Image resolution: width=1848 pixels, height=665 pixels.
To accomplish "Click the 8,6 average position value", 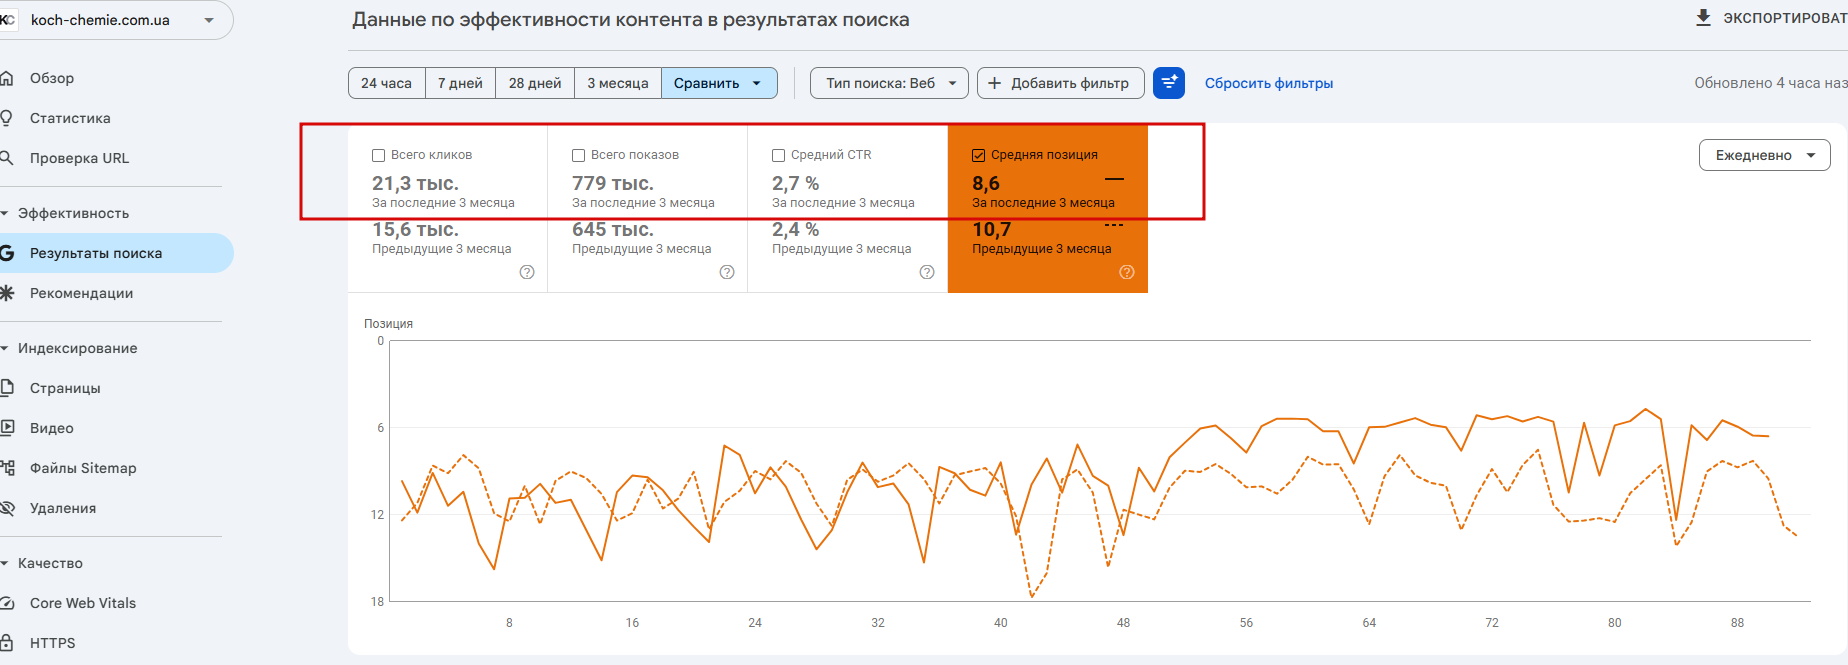I will pyautogui.click(x=986, y=183).
